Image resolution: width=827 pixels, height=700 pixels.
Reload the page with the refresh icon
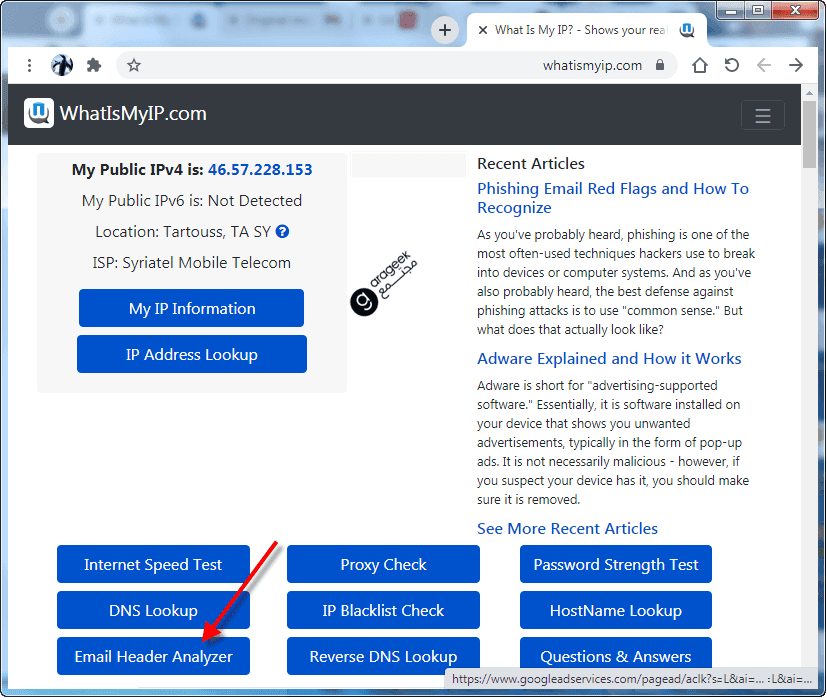[x=732, y=65]
